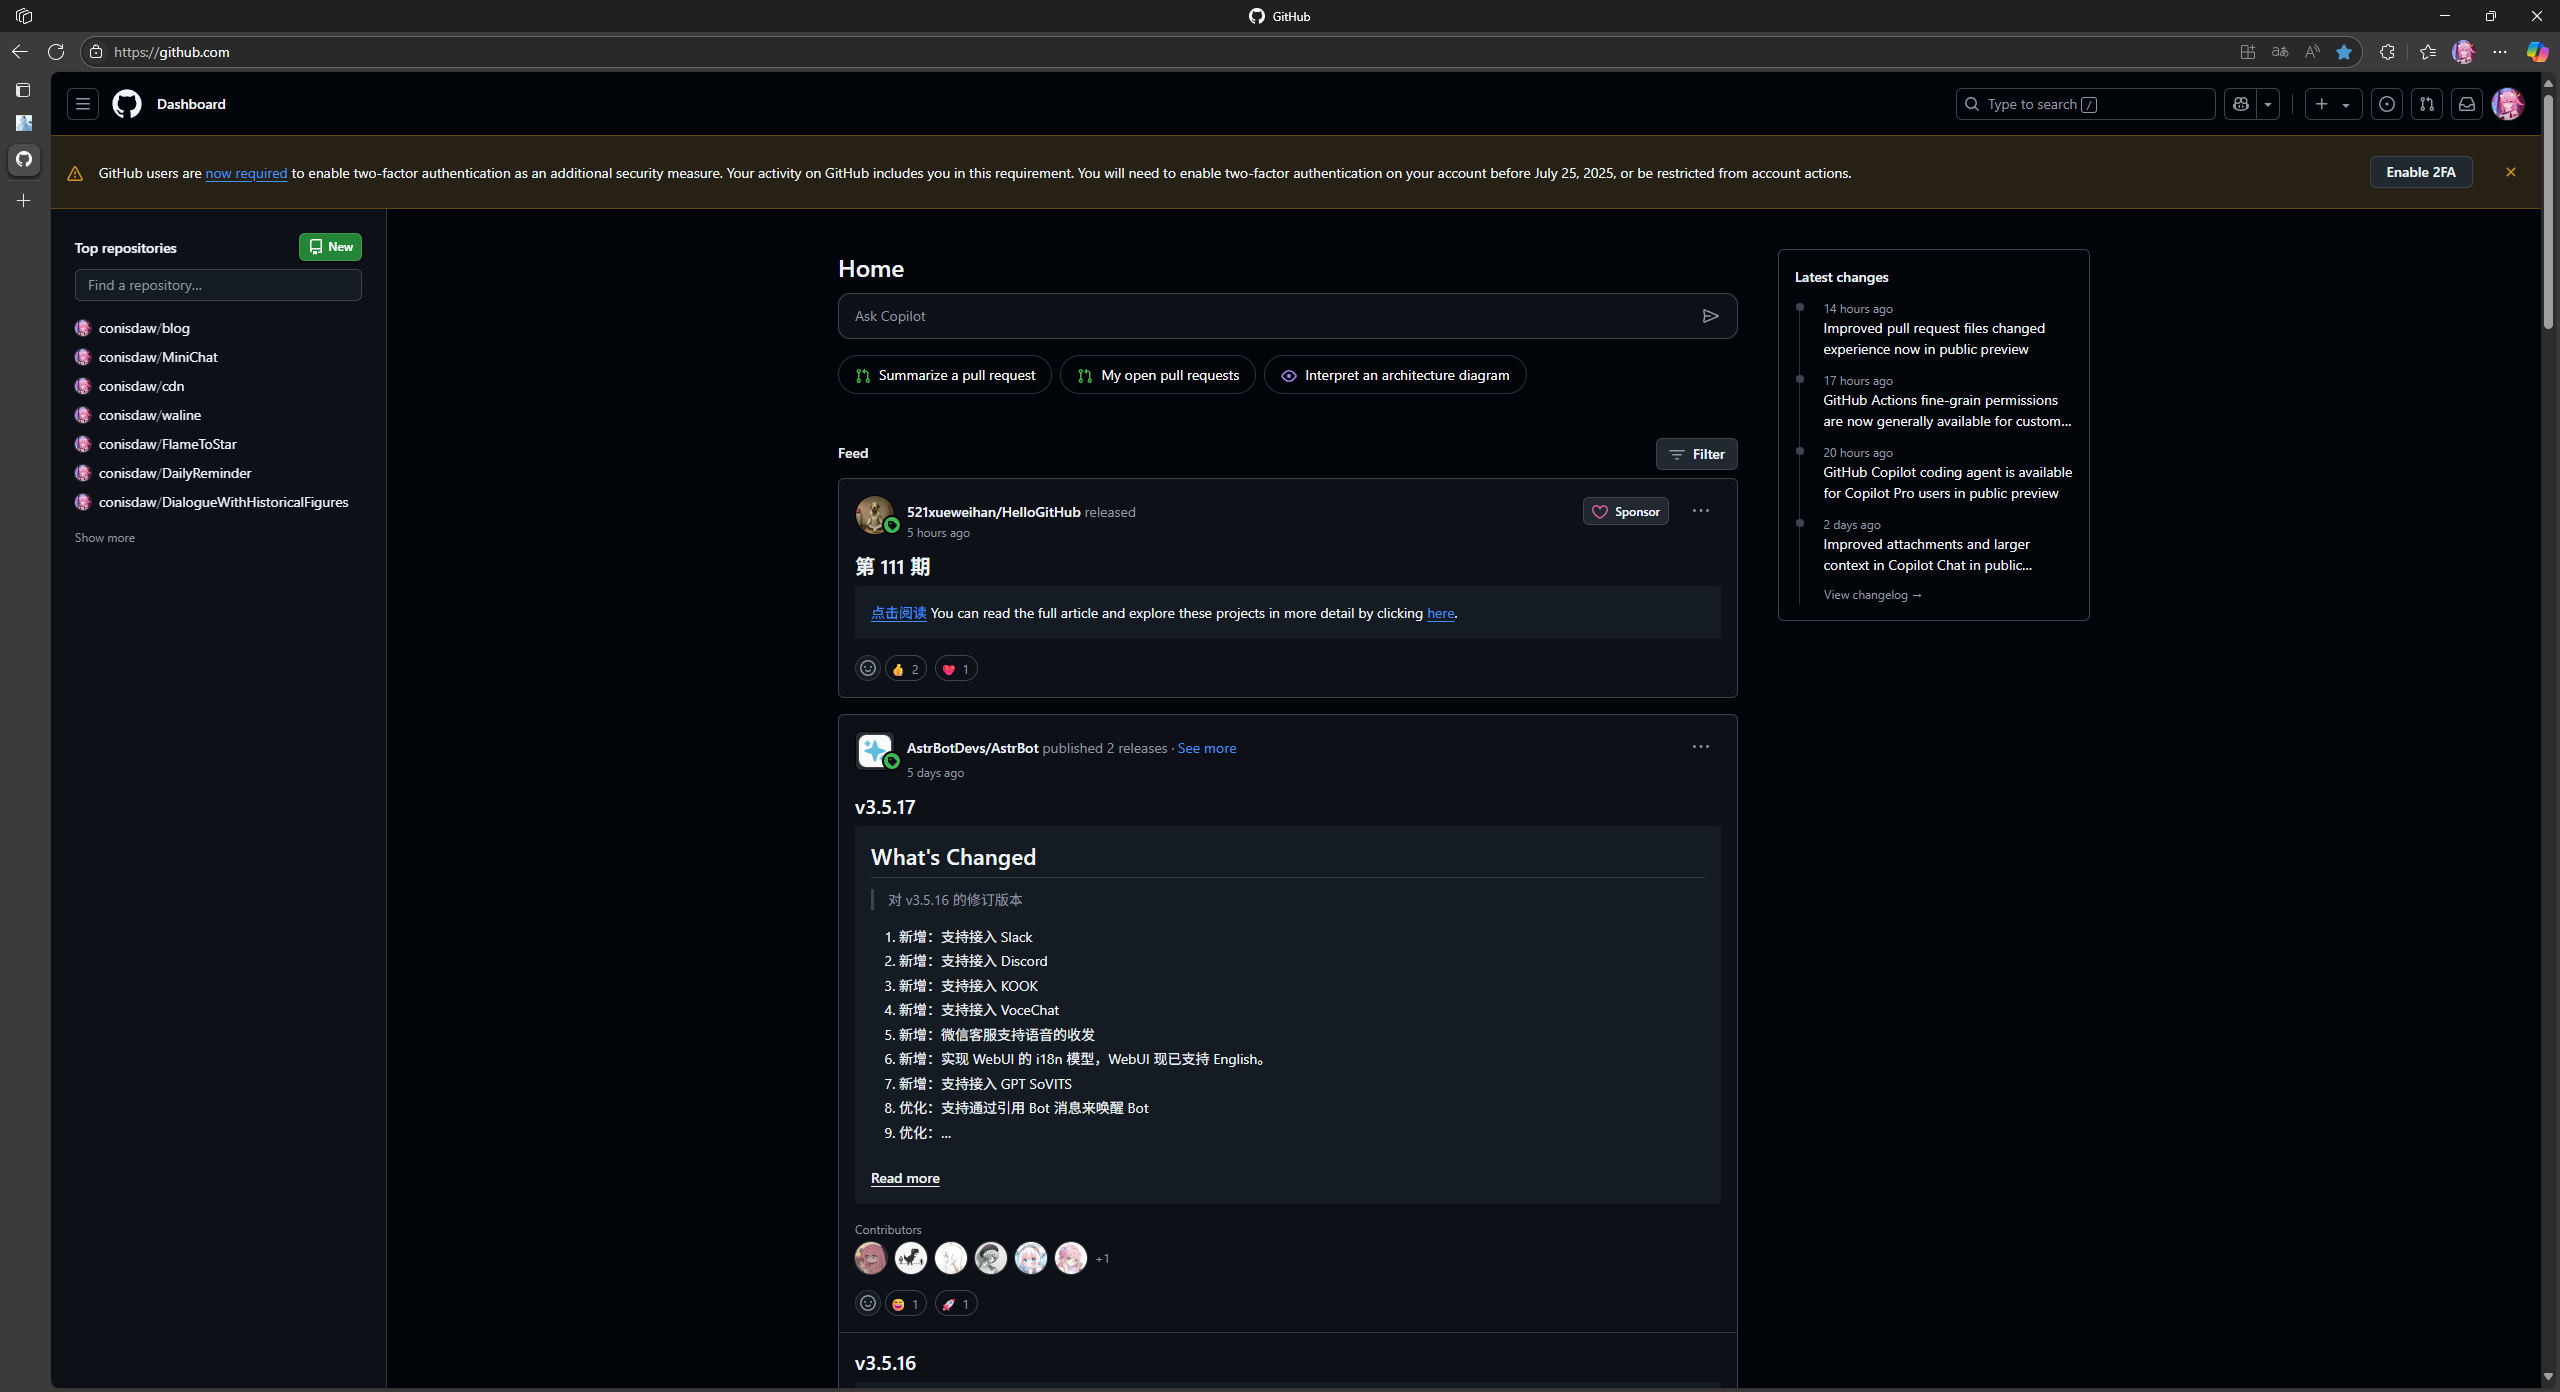Open conisdaw/DailyReminder repository

[175, 473]
